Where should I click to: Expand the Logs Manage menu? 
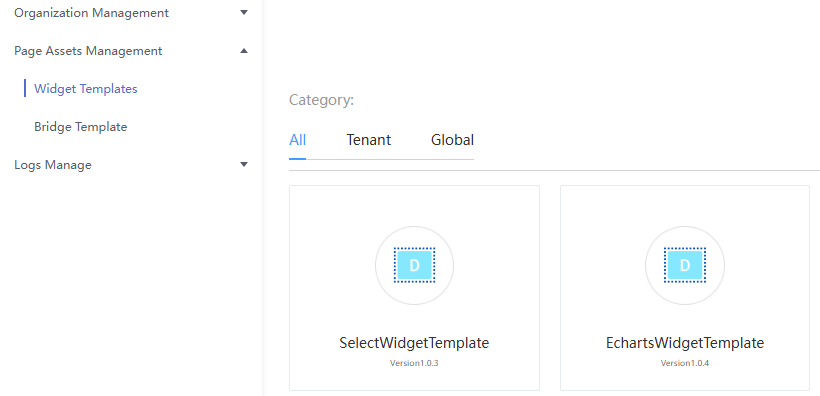point(131,164)
